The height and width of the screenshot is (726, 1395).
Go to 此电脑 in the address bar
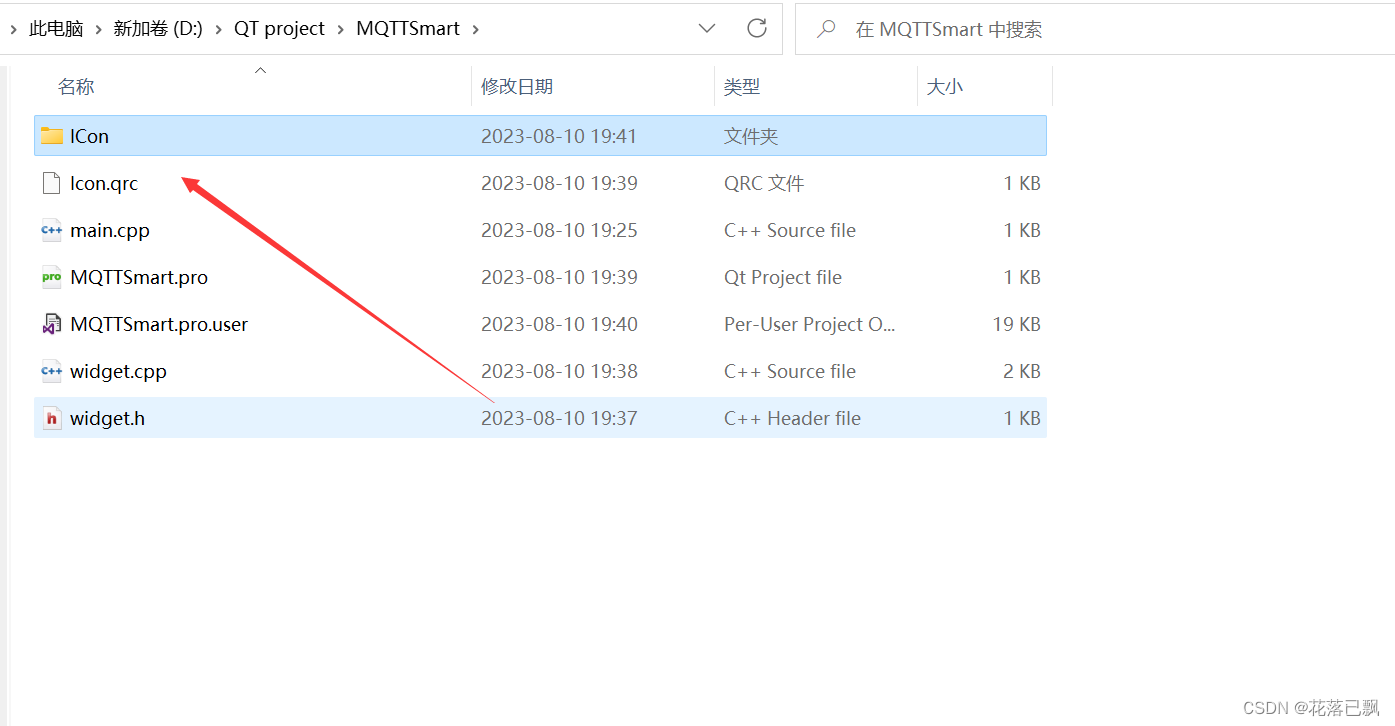[x=56, y=29]
